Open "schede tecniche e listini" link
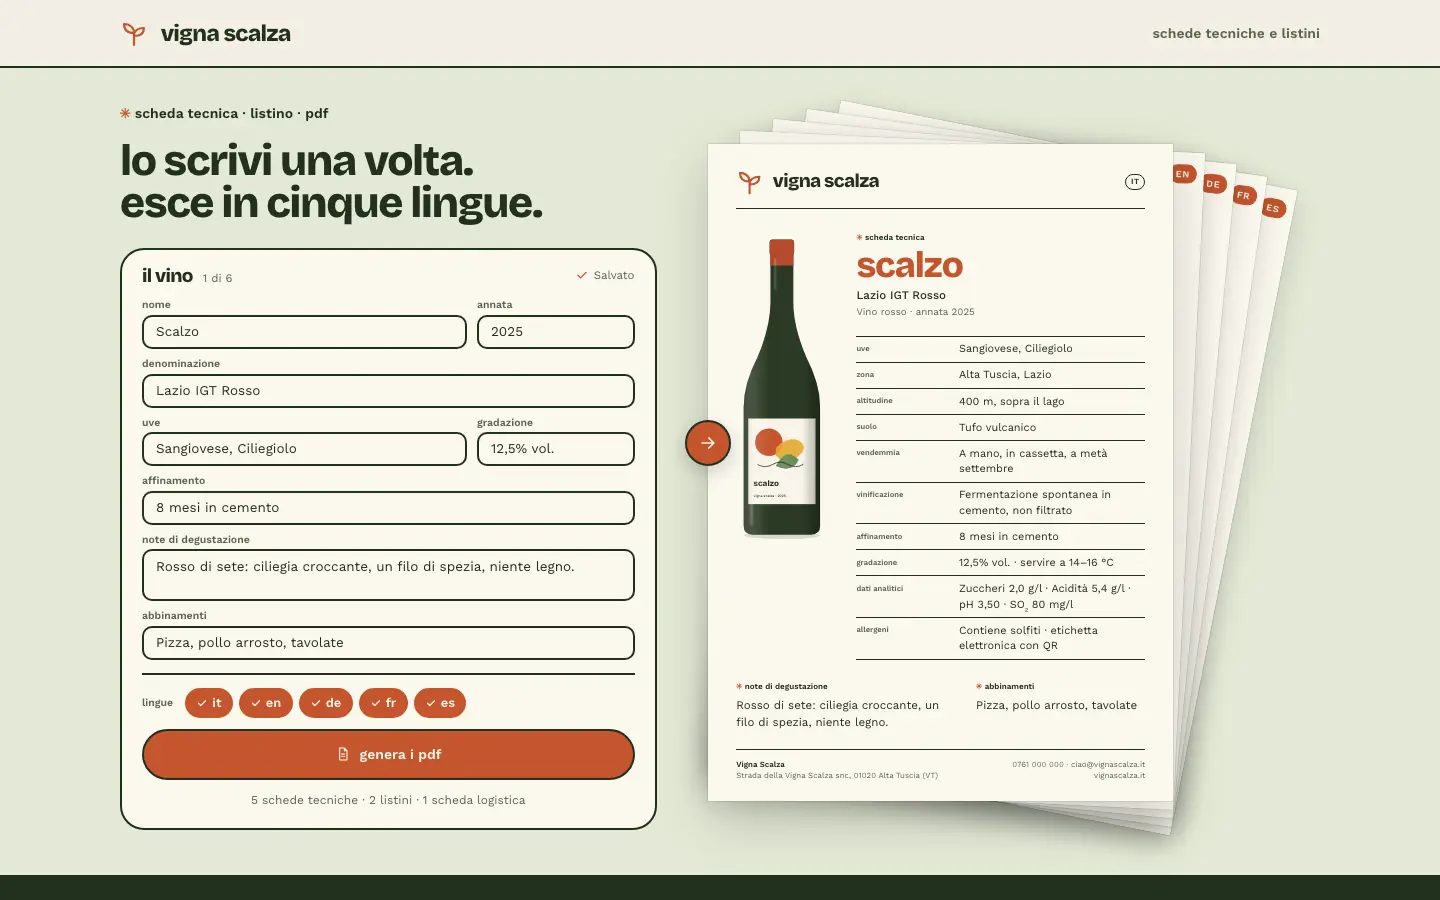Viewport: 1440px width, 900px height. 1236,33
